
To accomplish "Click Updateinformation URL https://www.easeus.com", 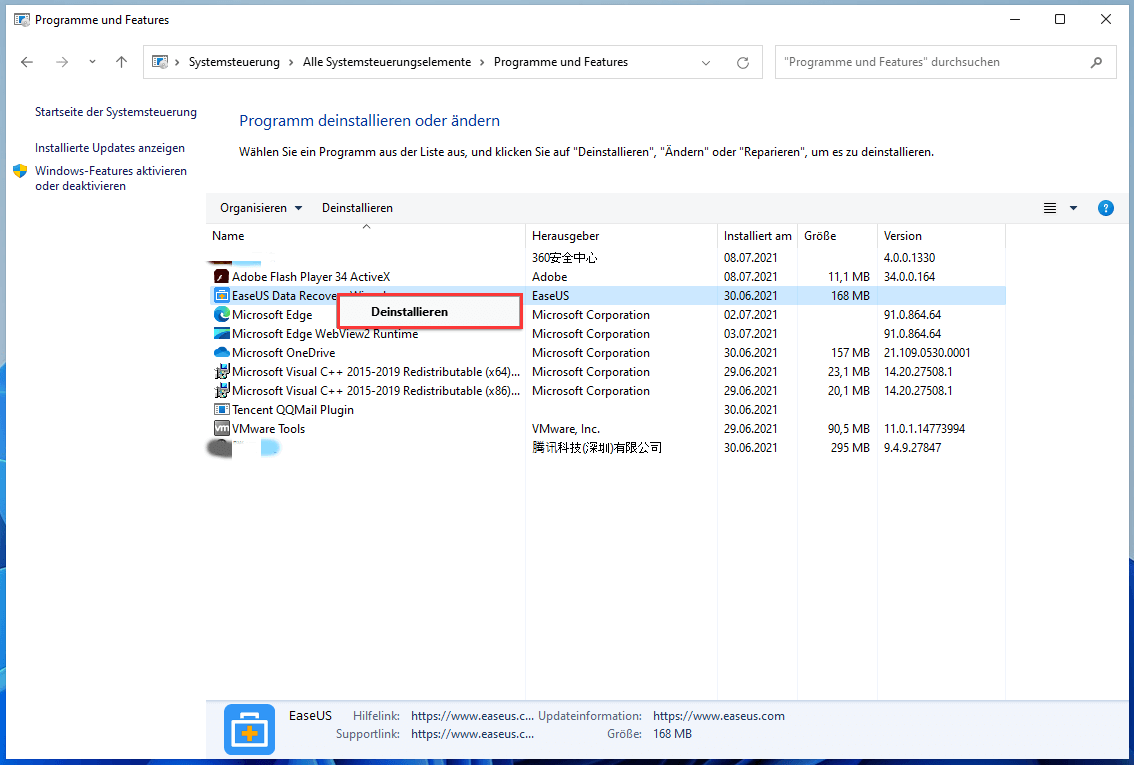I will click(x=719, y=716).
